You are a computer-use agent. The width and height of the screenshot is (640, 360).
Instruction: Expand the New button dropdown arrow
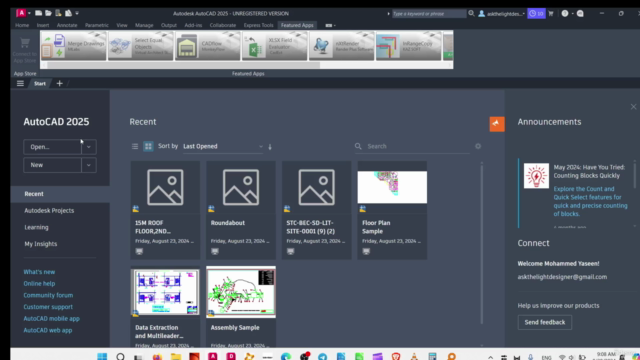click(x=89, y=165)
